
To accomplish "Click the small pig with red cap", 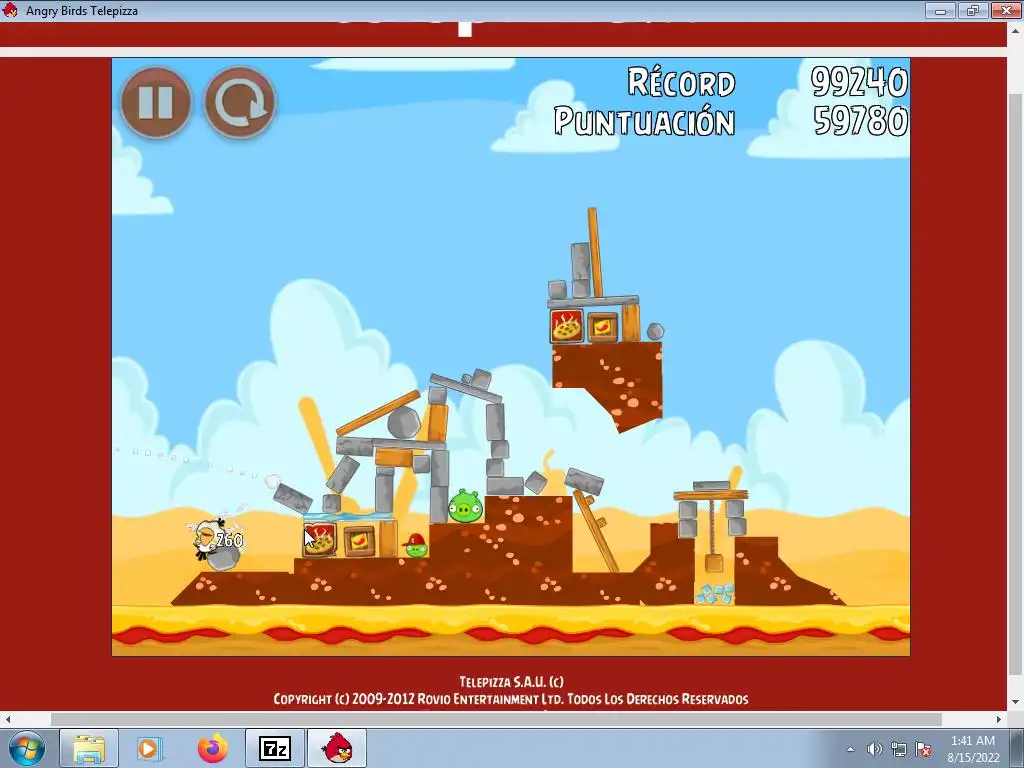I will (415, 546).
